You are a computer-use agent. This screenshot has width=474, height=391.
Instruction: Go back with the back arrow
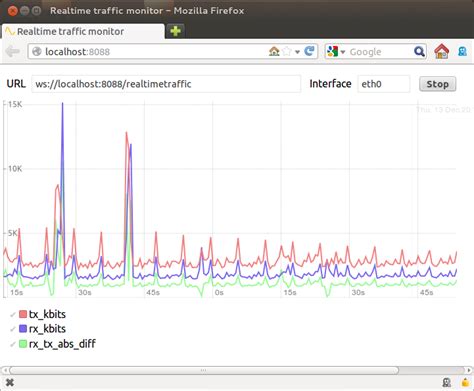(13, 52)
